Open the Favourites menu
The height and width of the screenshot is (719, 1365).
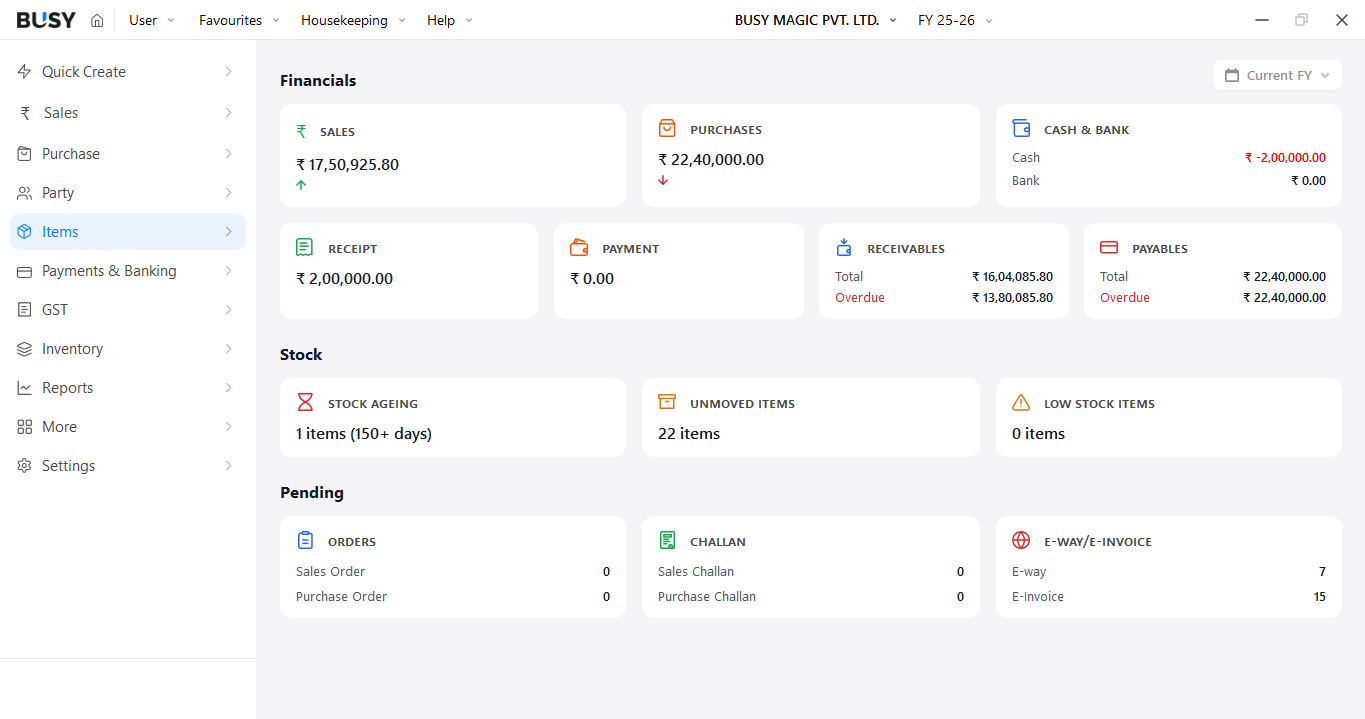(239, 20)
